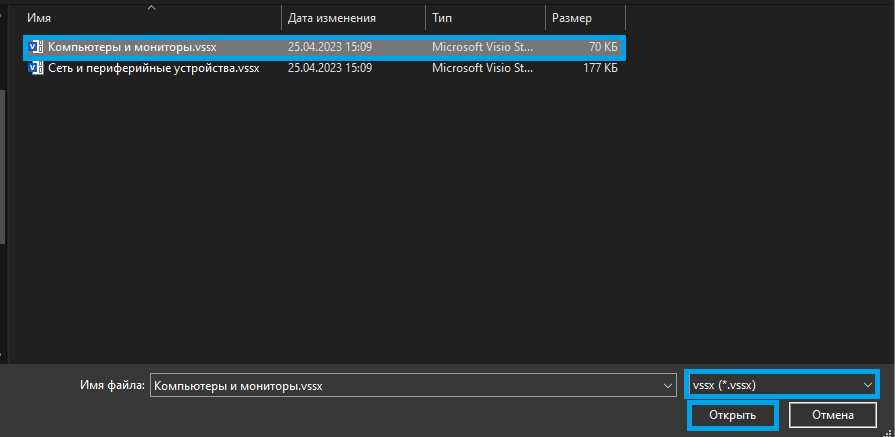Expand the Имя файла history arrow

click(668, 386)
